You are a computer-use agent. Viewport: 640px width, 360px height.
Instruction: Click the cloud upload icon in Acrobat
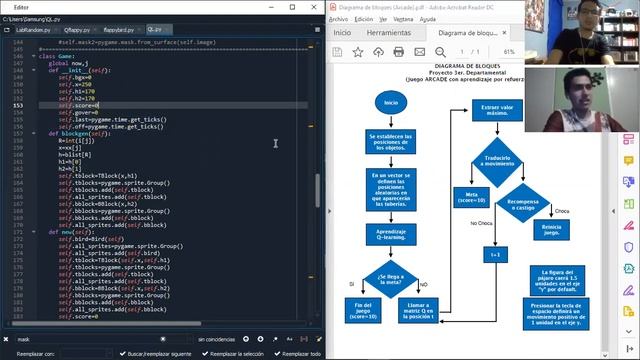point(378,52)
